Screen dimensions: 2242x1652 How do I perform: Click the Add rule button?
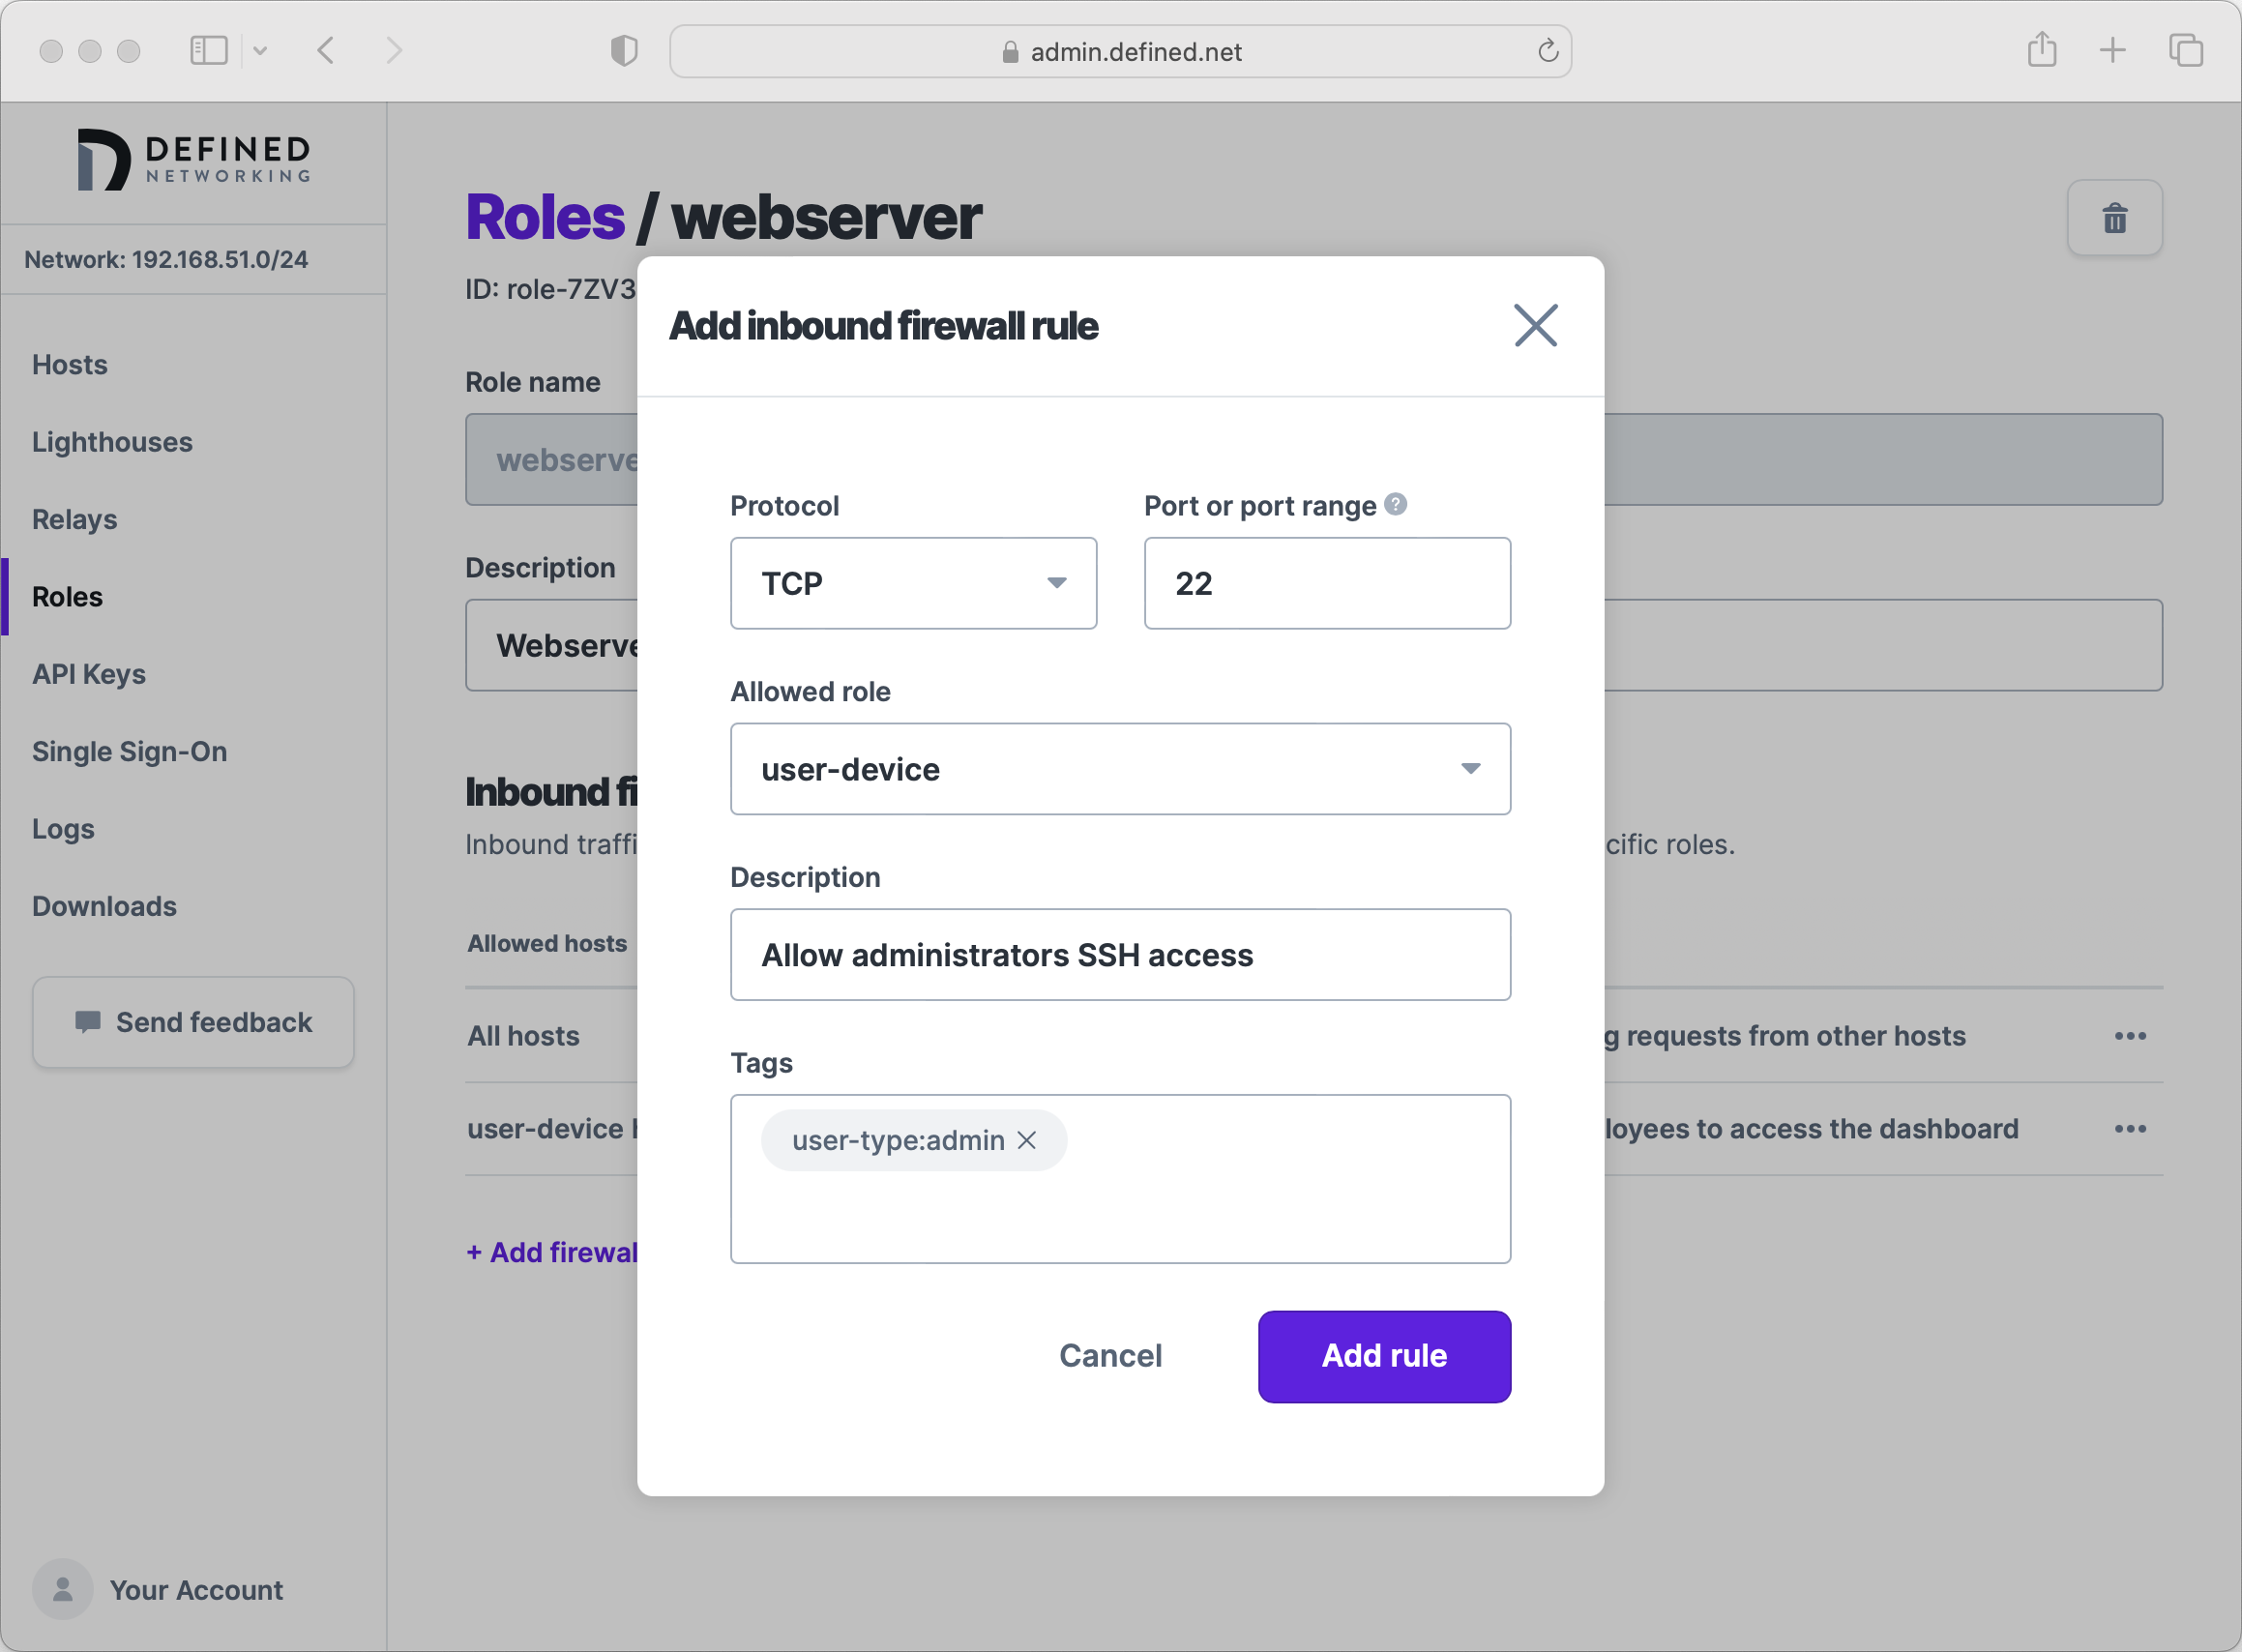click(x=1384, y=1356)
